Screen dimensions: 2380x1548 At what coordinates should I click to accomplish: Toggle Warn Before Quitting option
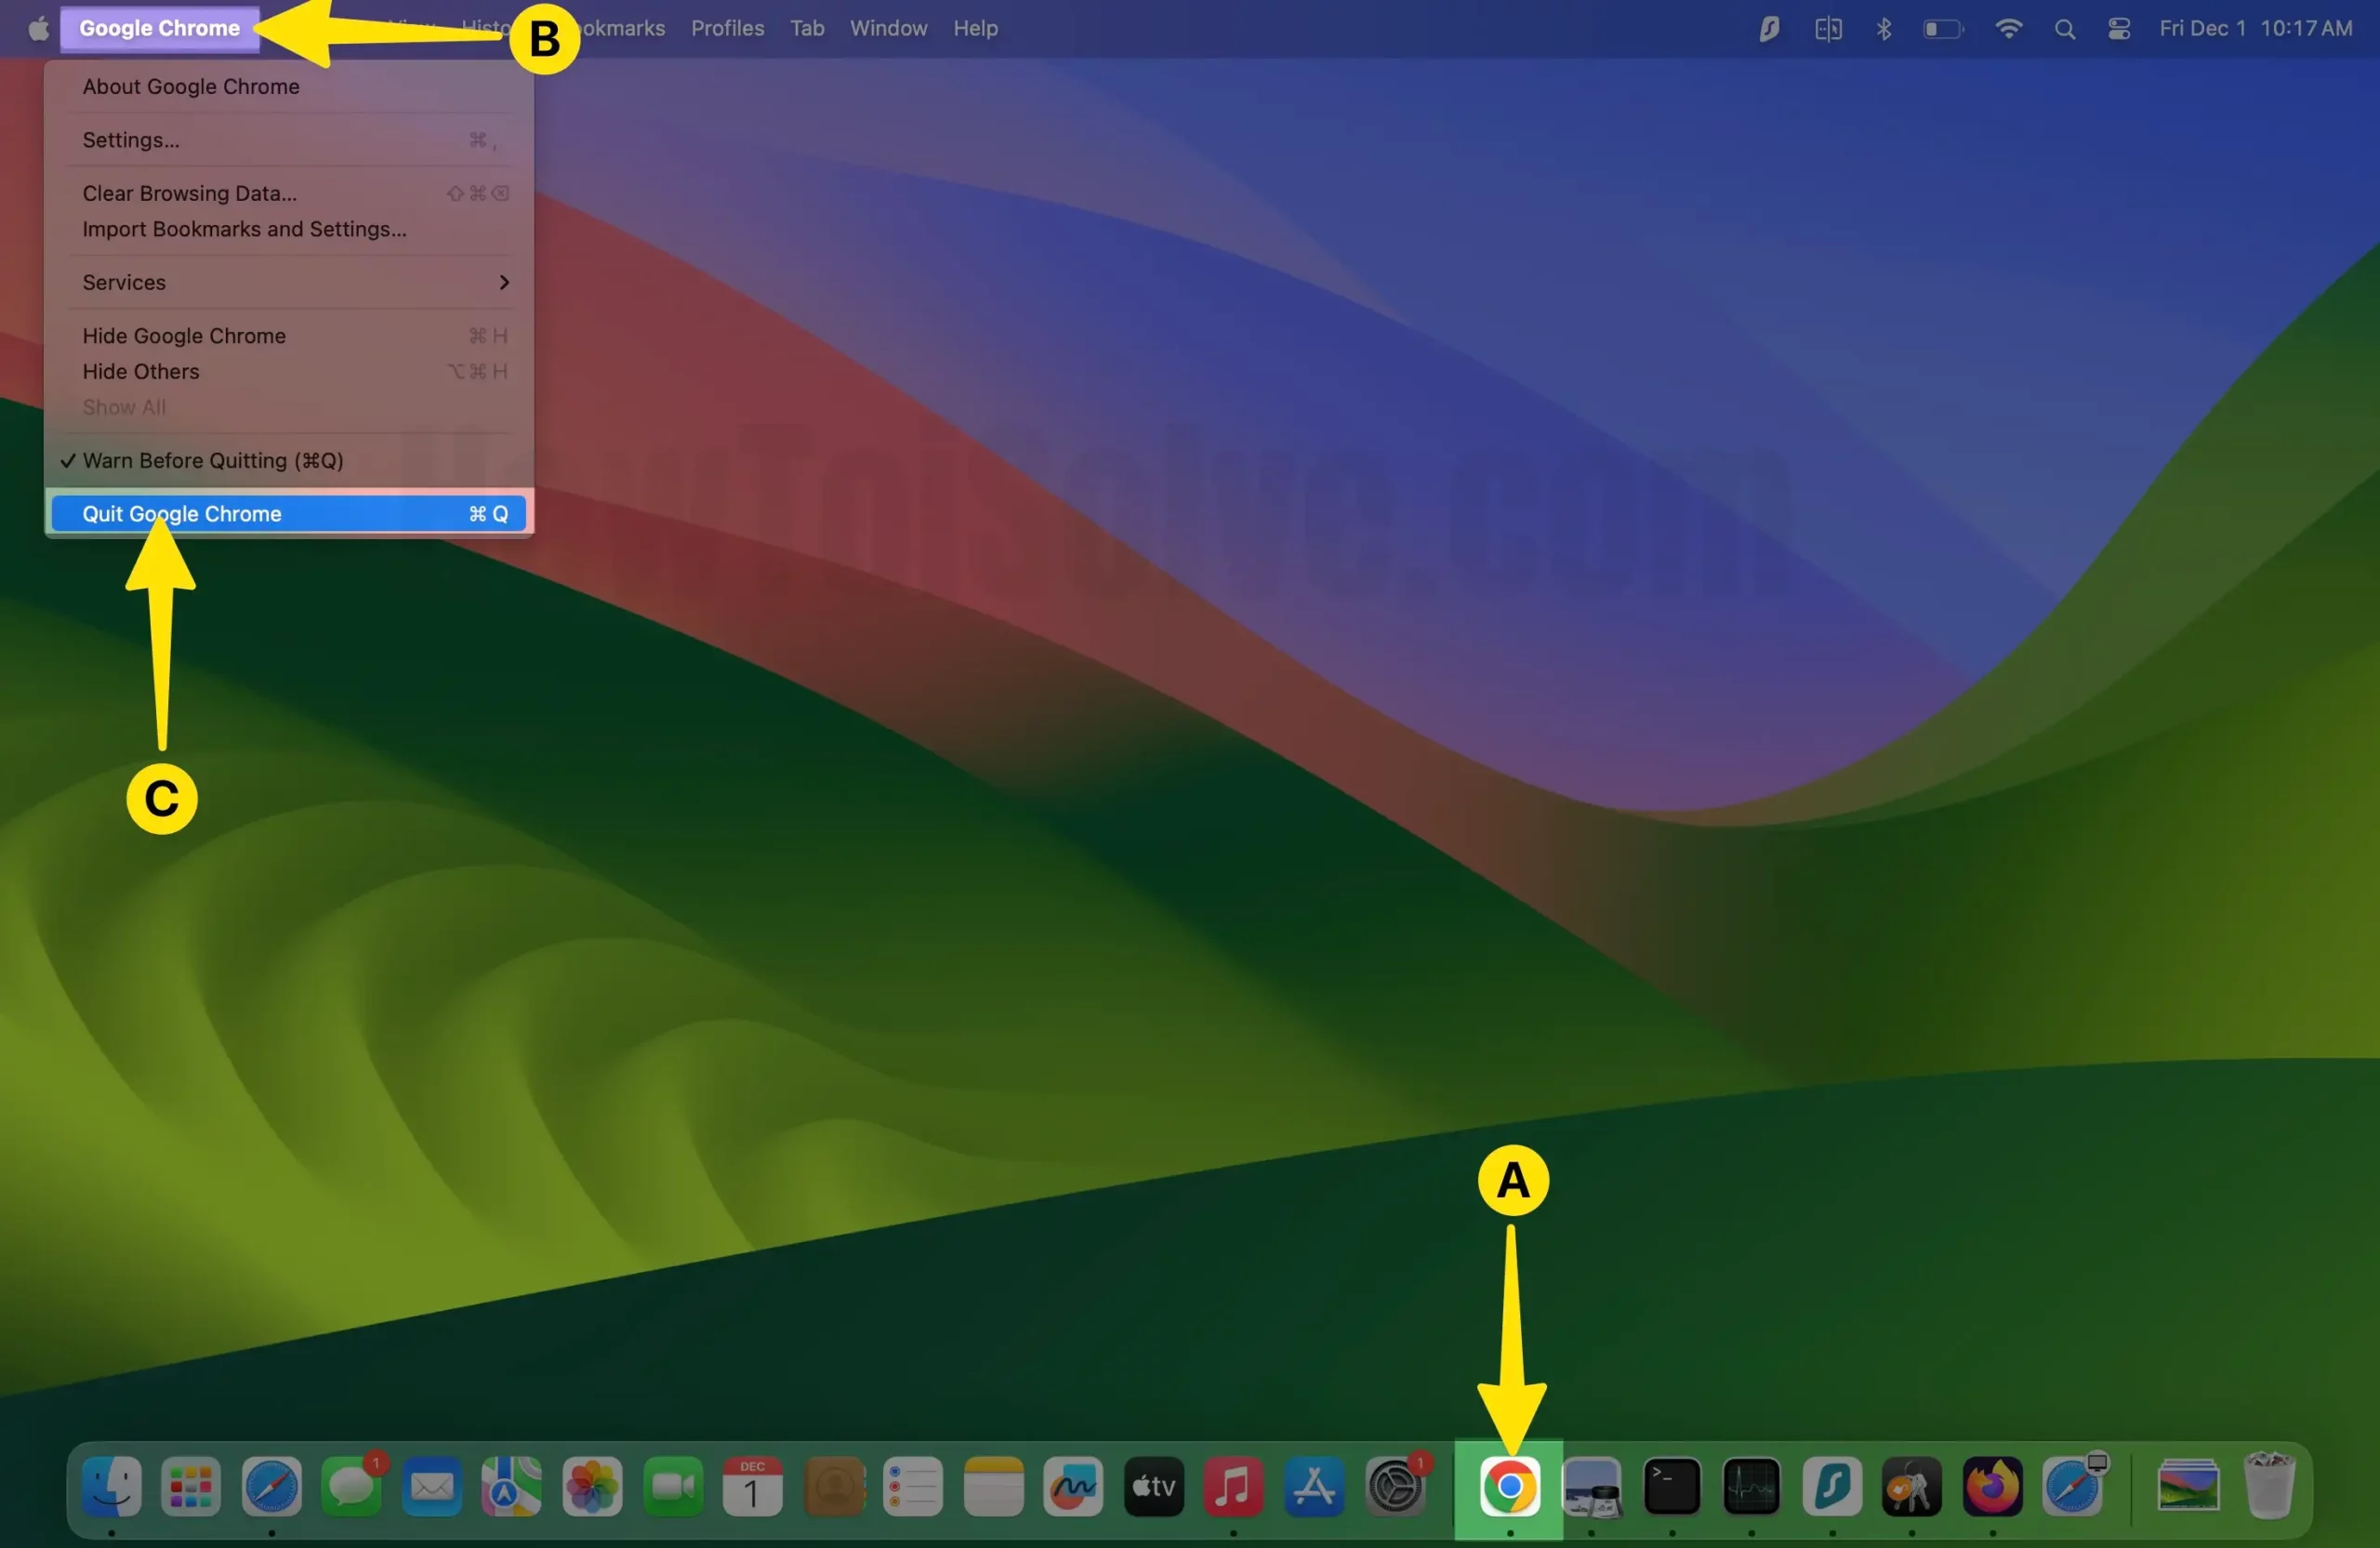(x=289, y=460)
